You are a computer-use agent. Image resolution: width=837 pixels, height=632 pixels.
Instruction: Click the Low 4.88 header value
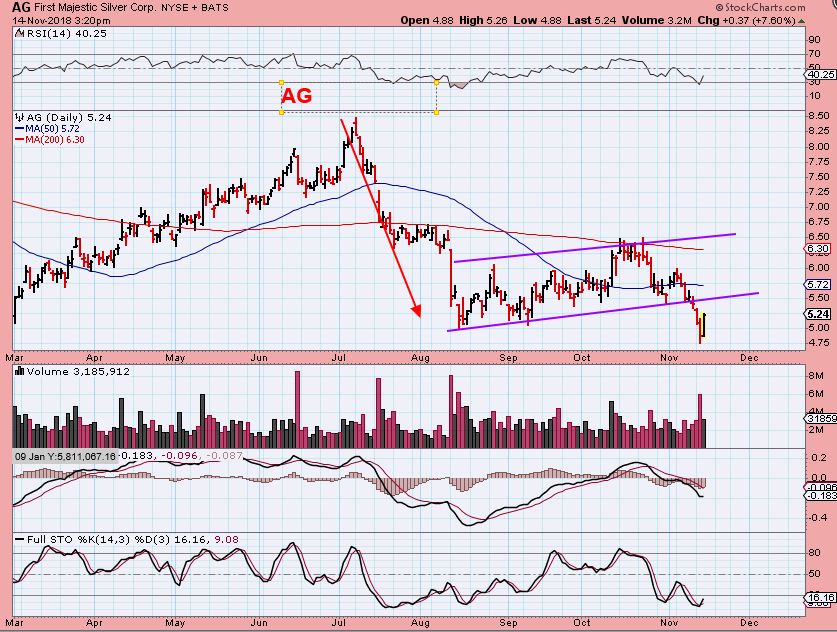(x=538, y=20)
